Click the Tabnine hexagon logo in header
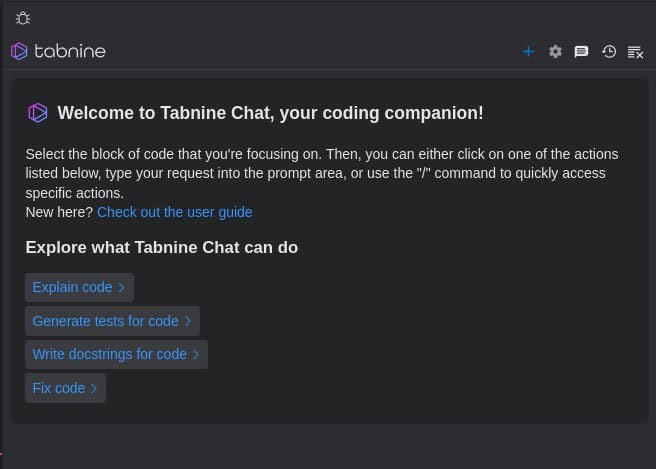Image resolution: width=656 pixels, height=469 pixels. pos(19,51)
